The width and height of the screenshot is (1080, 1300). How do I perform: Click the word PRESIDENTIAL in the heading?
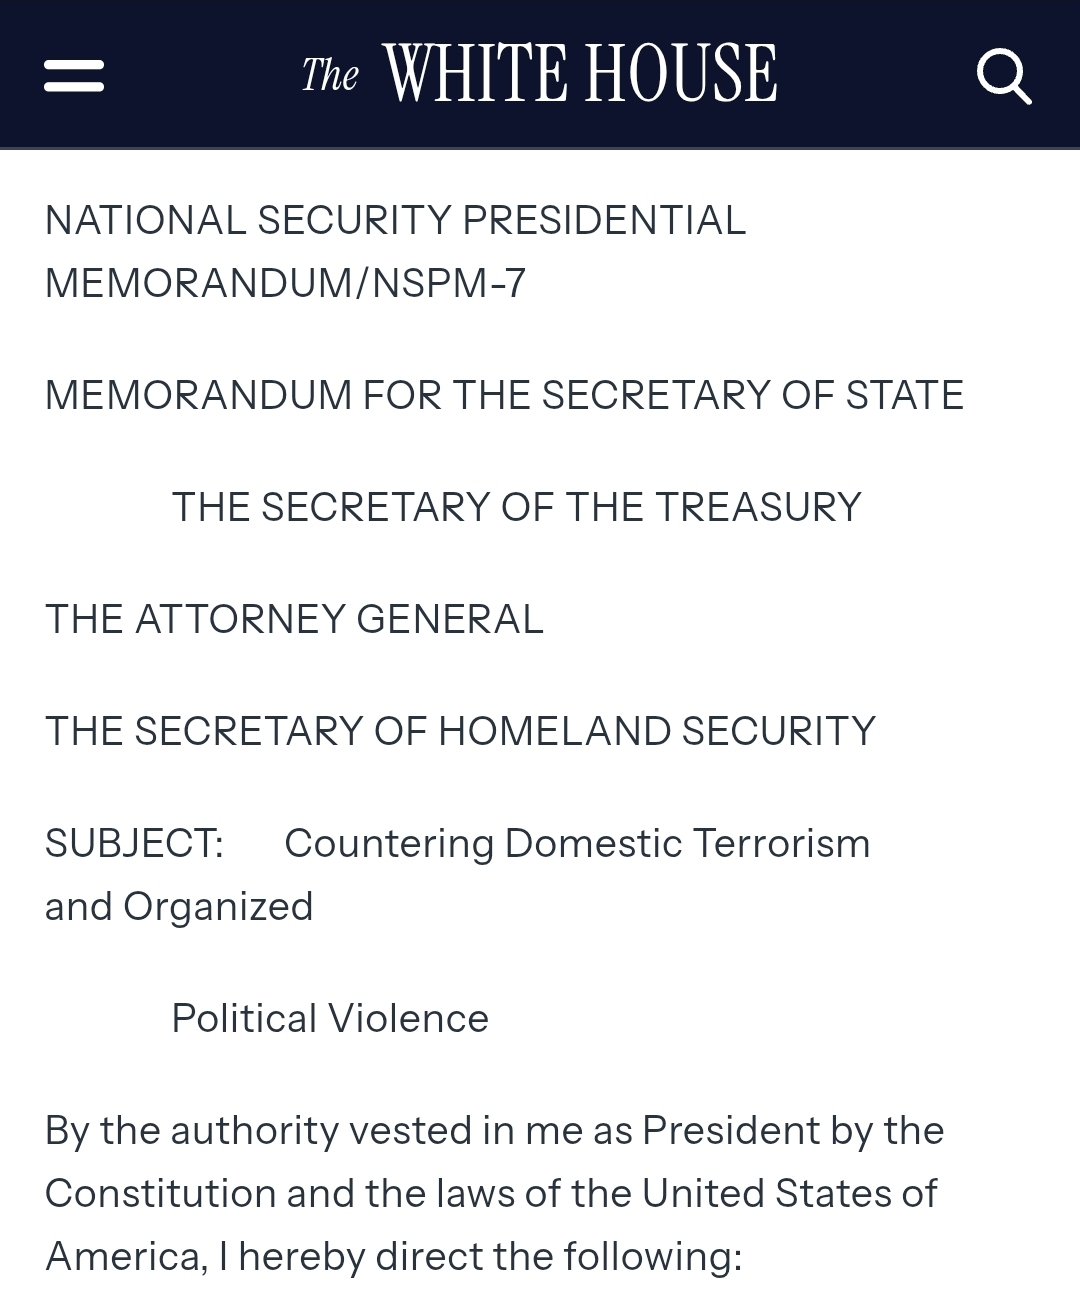tap(604, 220)
